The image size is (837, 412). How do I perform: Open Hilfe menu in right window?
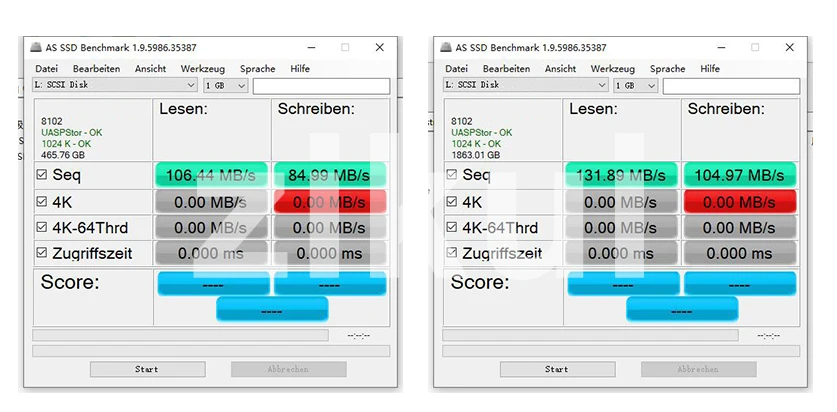pos(710,69)
